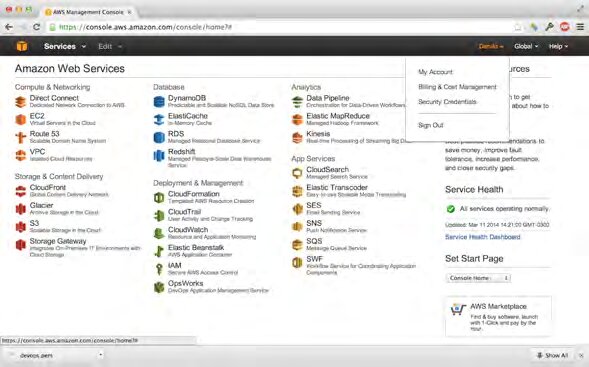Switch to AWS Management Console tab
Screen dimensions: 589x367
[x=88, y=12]
